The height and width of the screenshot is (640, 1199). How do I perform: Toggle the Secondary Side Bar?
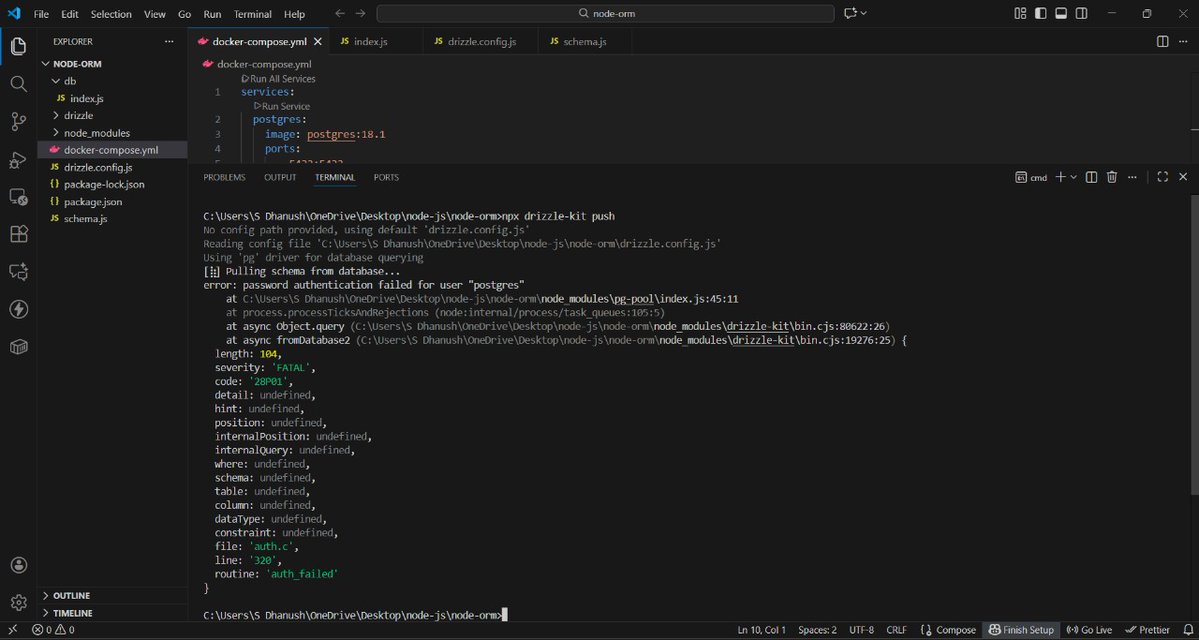pyautogui.click(x=1082, y=14)
